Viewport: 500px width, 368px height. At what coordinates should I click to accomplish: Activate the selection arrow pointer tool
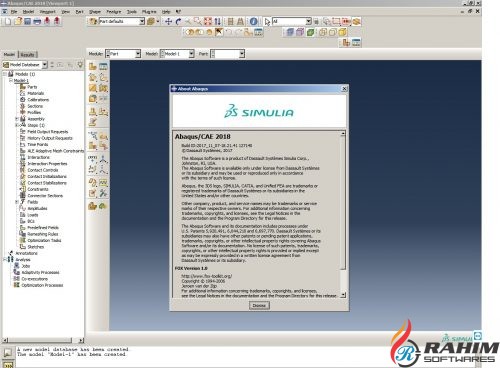pos(267,22)
